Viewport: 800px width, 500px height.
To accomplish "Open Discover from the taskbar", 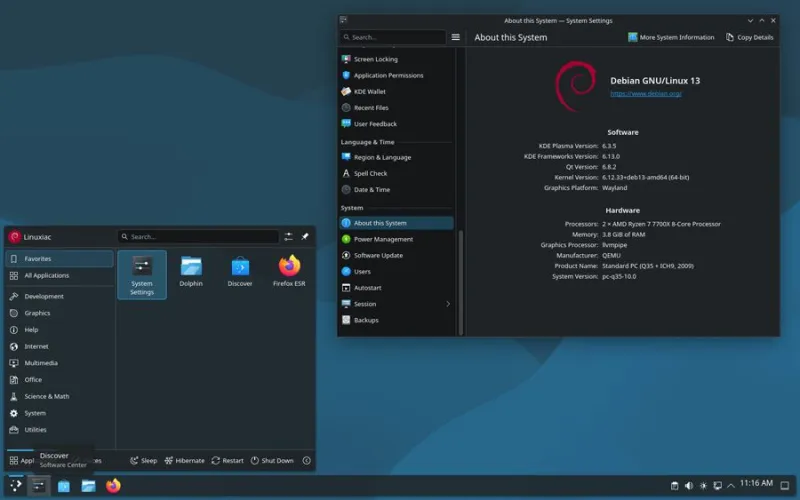I will [x=64, y=486].
